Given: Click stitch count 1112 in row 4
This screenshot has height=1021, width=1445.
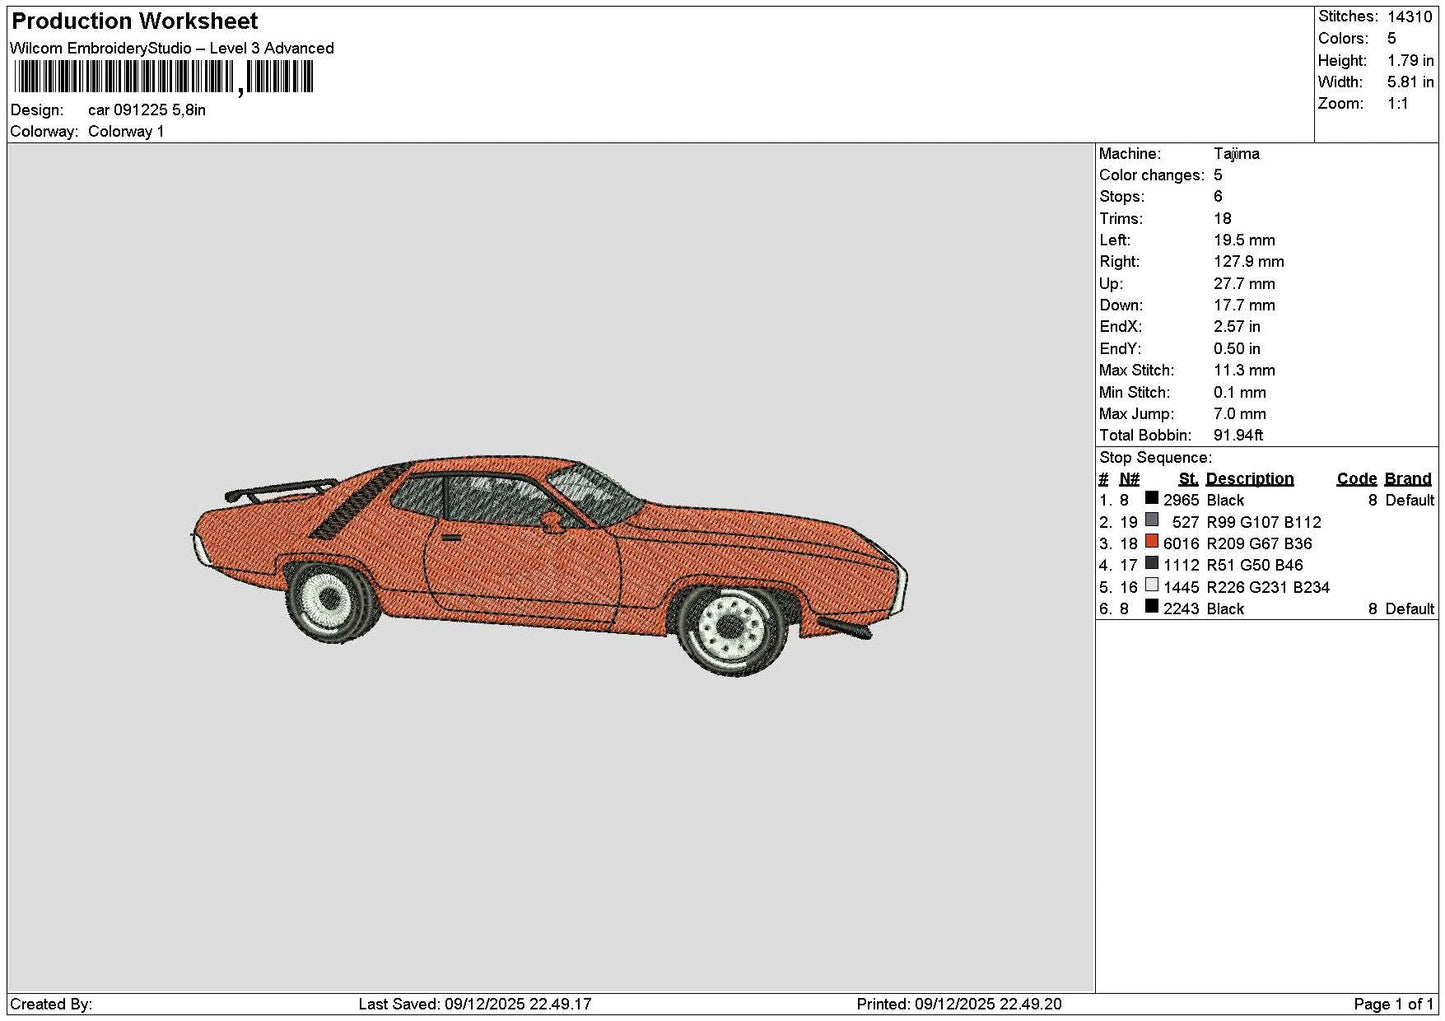Looking at the screenshot, I should 1181,565.
